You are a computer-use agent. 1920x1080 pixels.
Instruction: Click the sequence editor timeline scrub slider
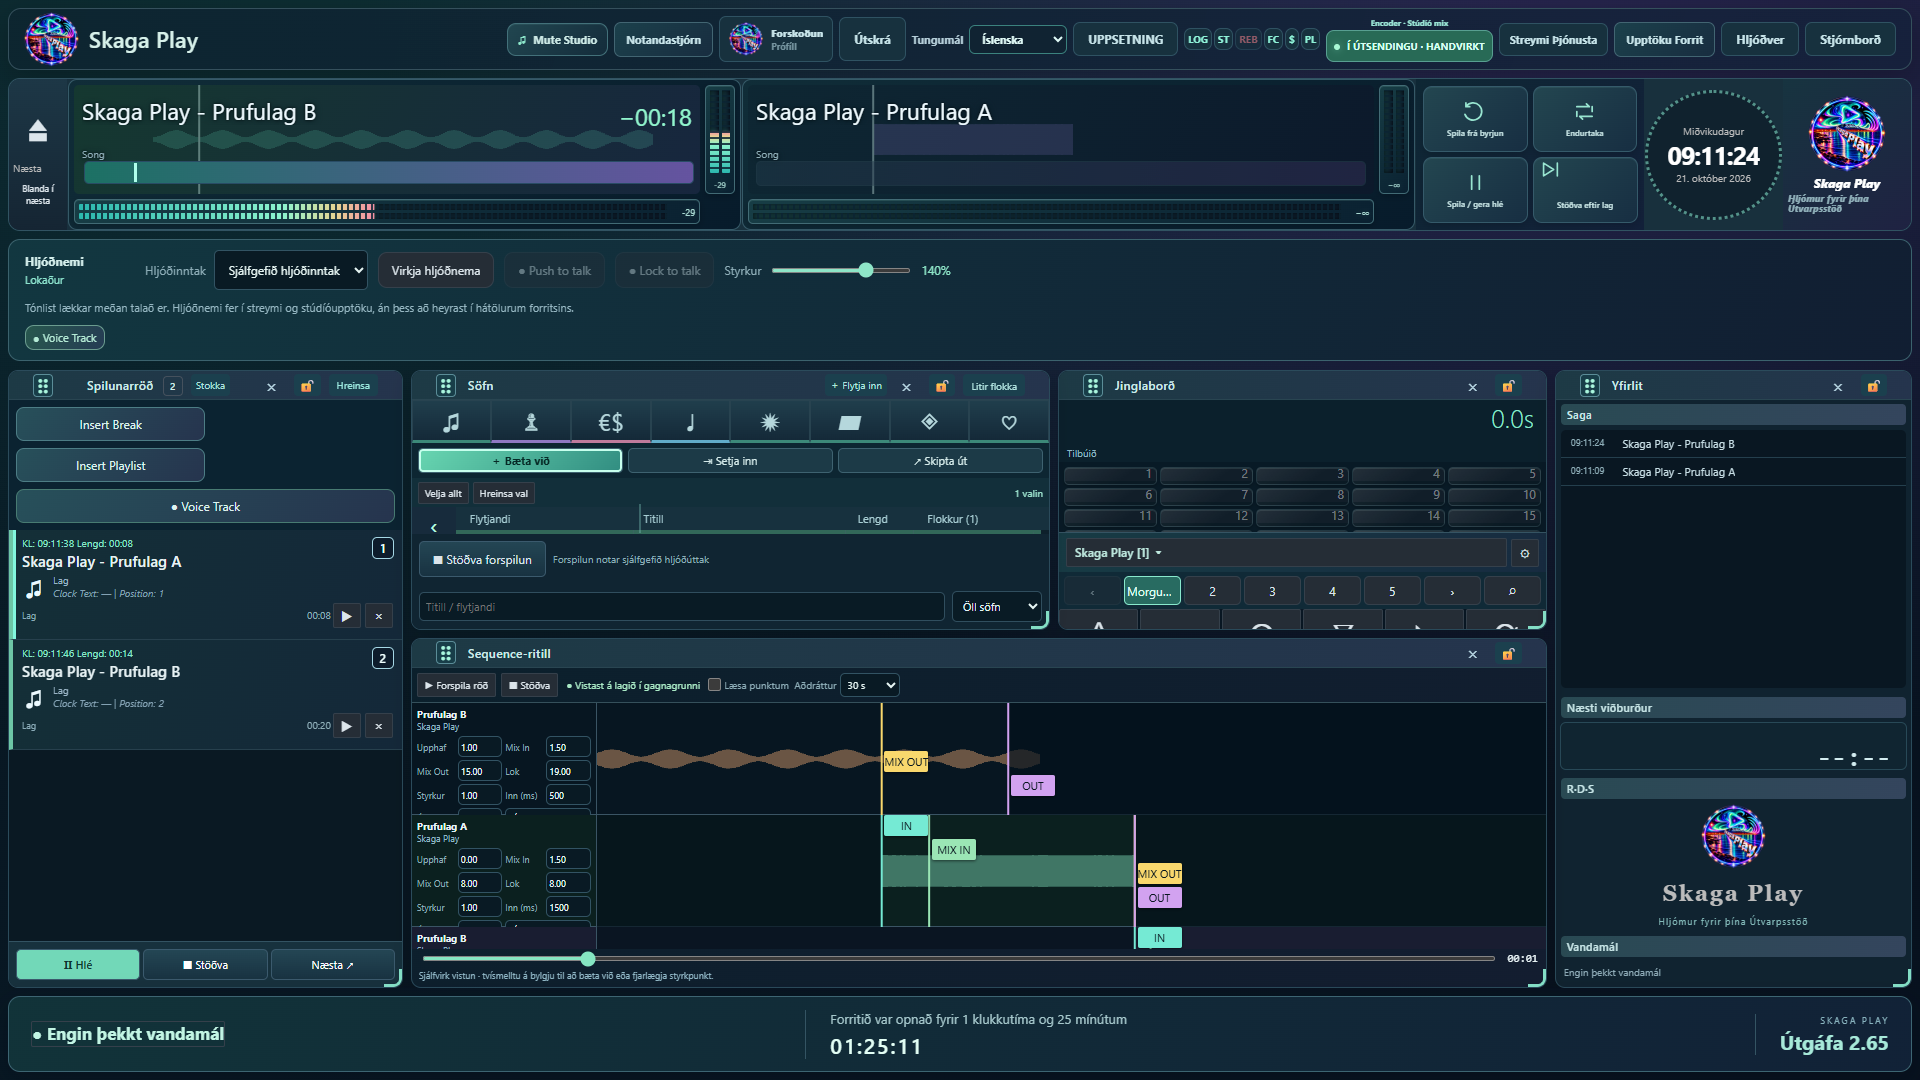point(958,958)
